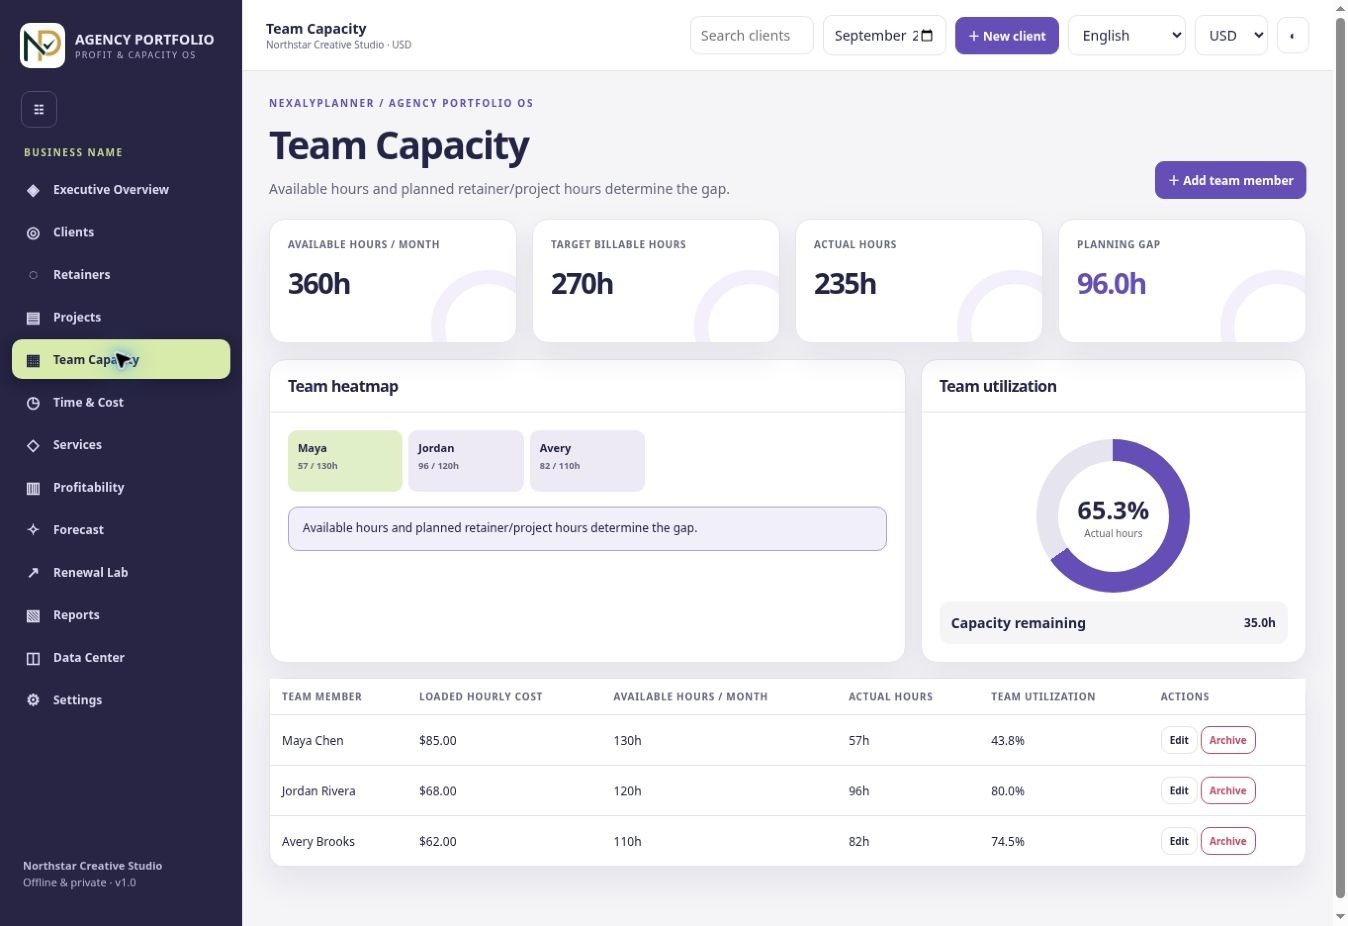The height and width of the screenshot is (926, 1348).
Task: Open the USD currency dropdown
Action: click(x=1231, y=36)
